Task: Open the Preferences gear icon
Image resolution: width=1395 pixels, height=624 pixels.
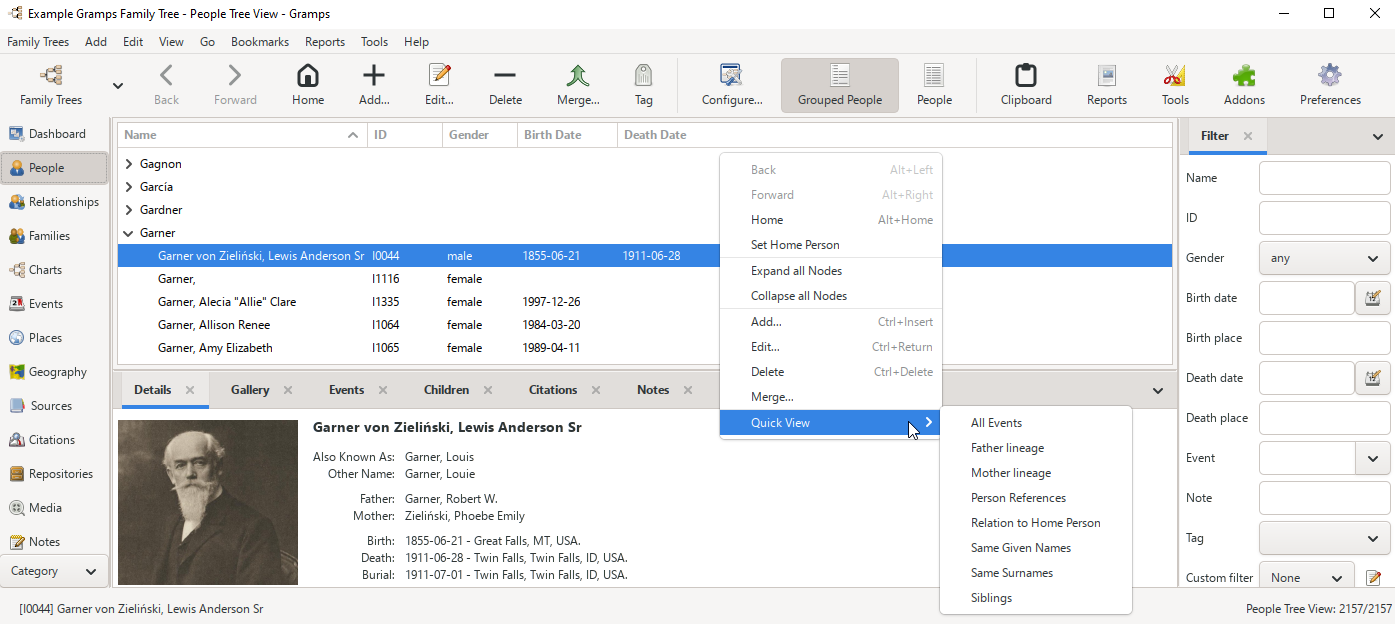Action: [1330, 76]
